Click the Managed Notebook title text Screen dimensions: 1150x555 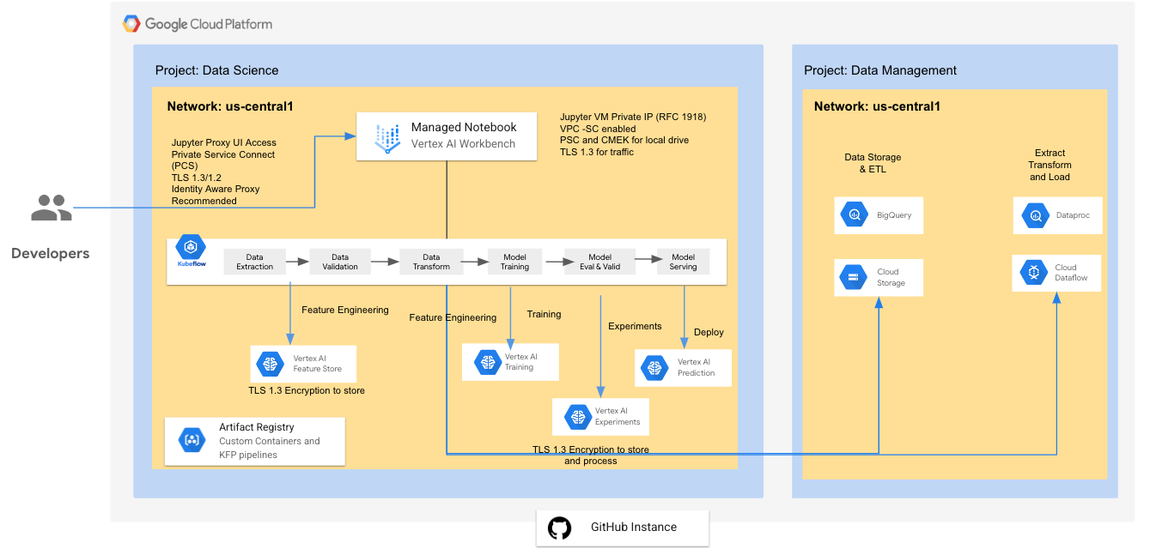coord(464,128)
